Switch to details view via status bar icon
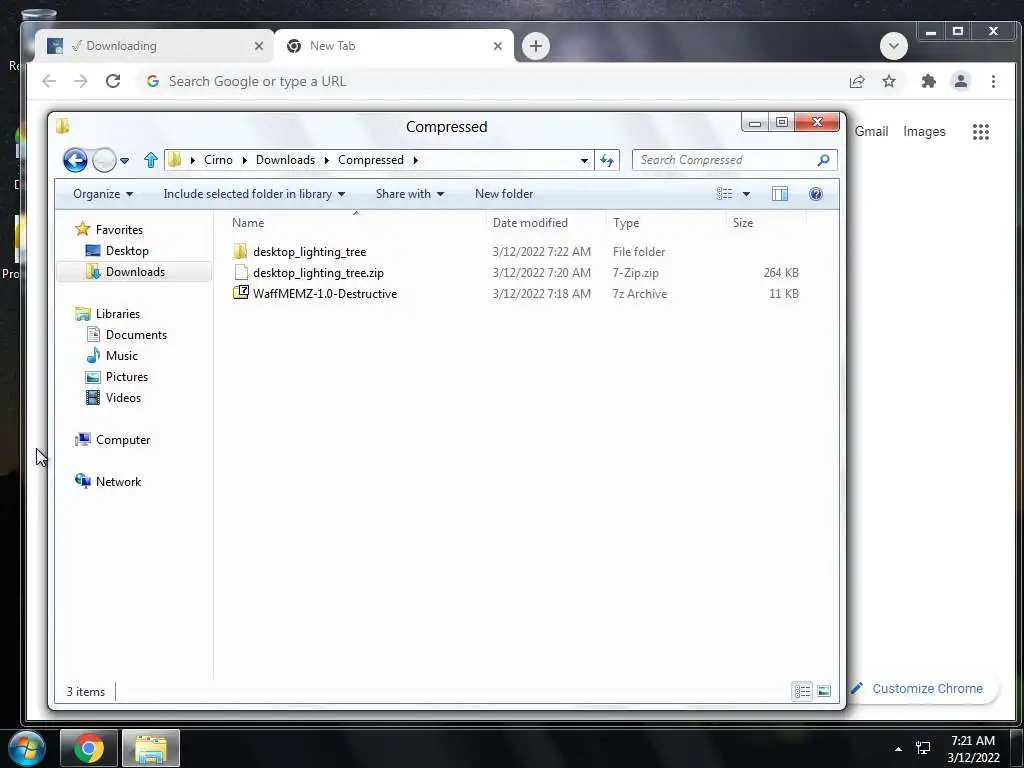The width and height of the screenshot is (1024, 768). pos(802,691)
